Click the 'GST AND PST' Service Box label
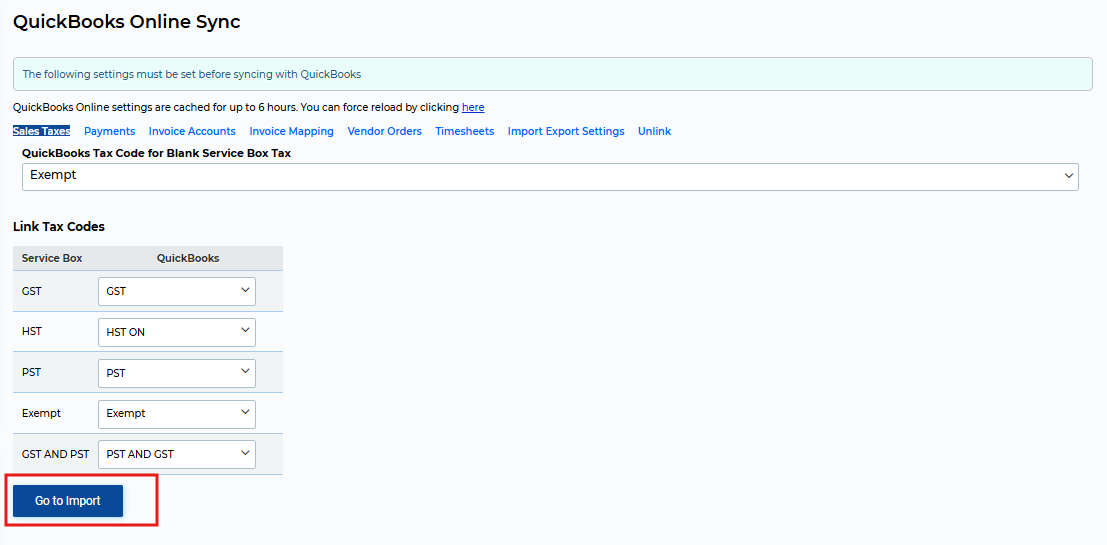 pos(56,455)
